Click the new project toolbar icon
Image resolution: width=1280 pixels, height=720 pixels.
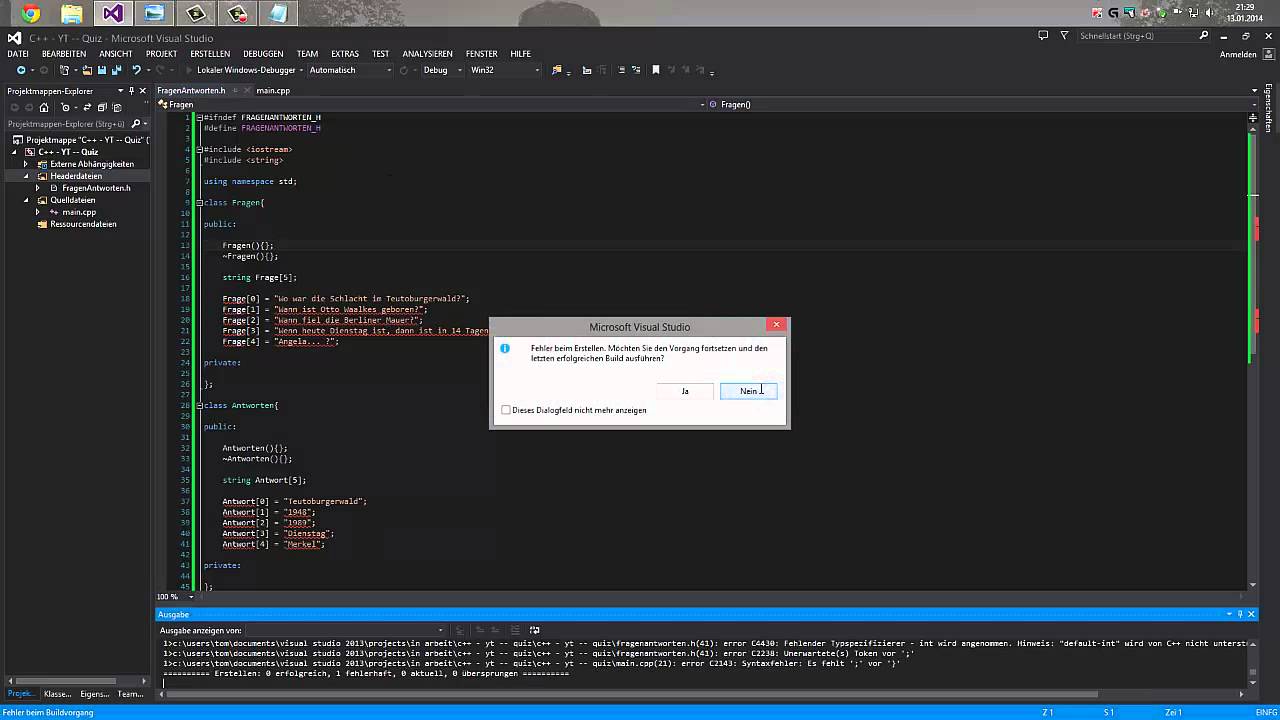click(x=66, y=70)
